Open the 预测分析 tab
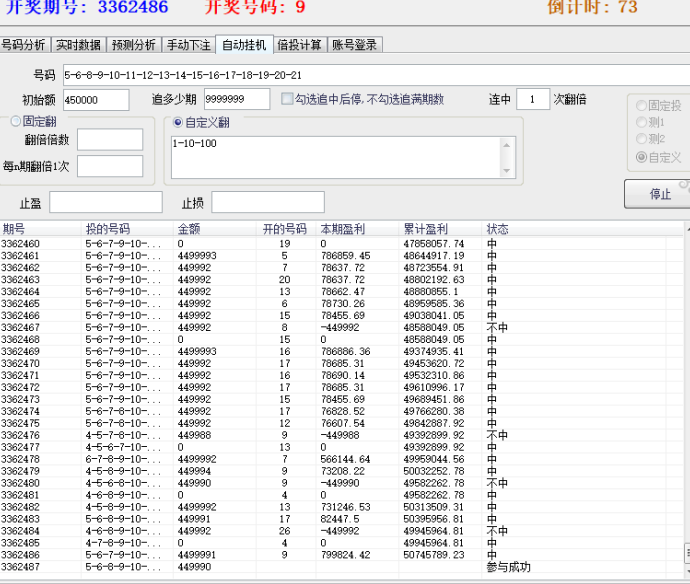This screenshot has width=690, height=584. coord(134,45)
